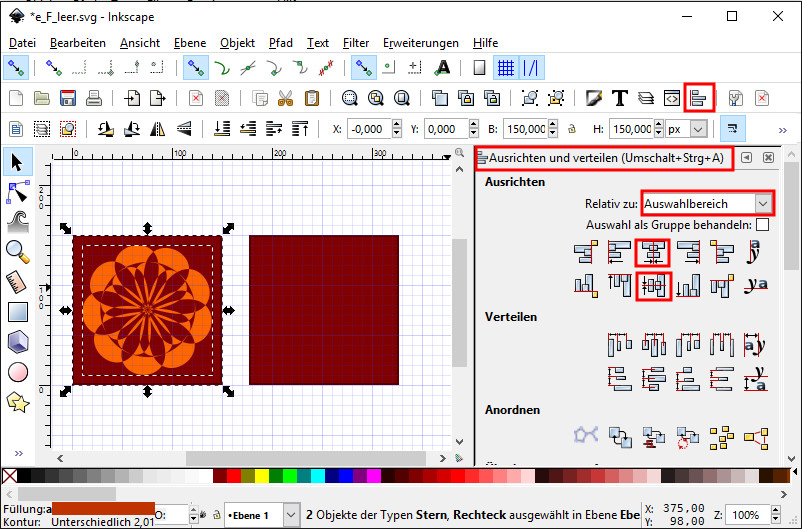Iconify the Ausrichten und verteilen panel

pyautogui.click(x=746, y=158)
